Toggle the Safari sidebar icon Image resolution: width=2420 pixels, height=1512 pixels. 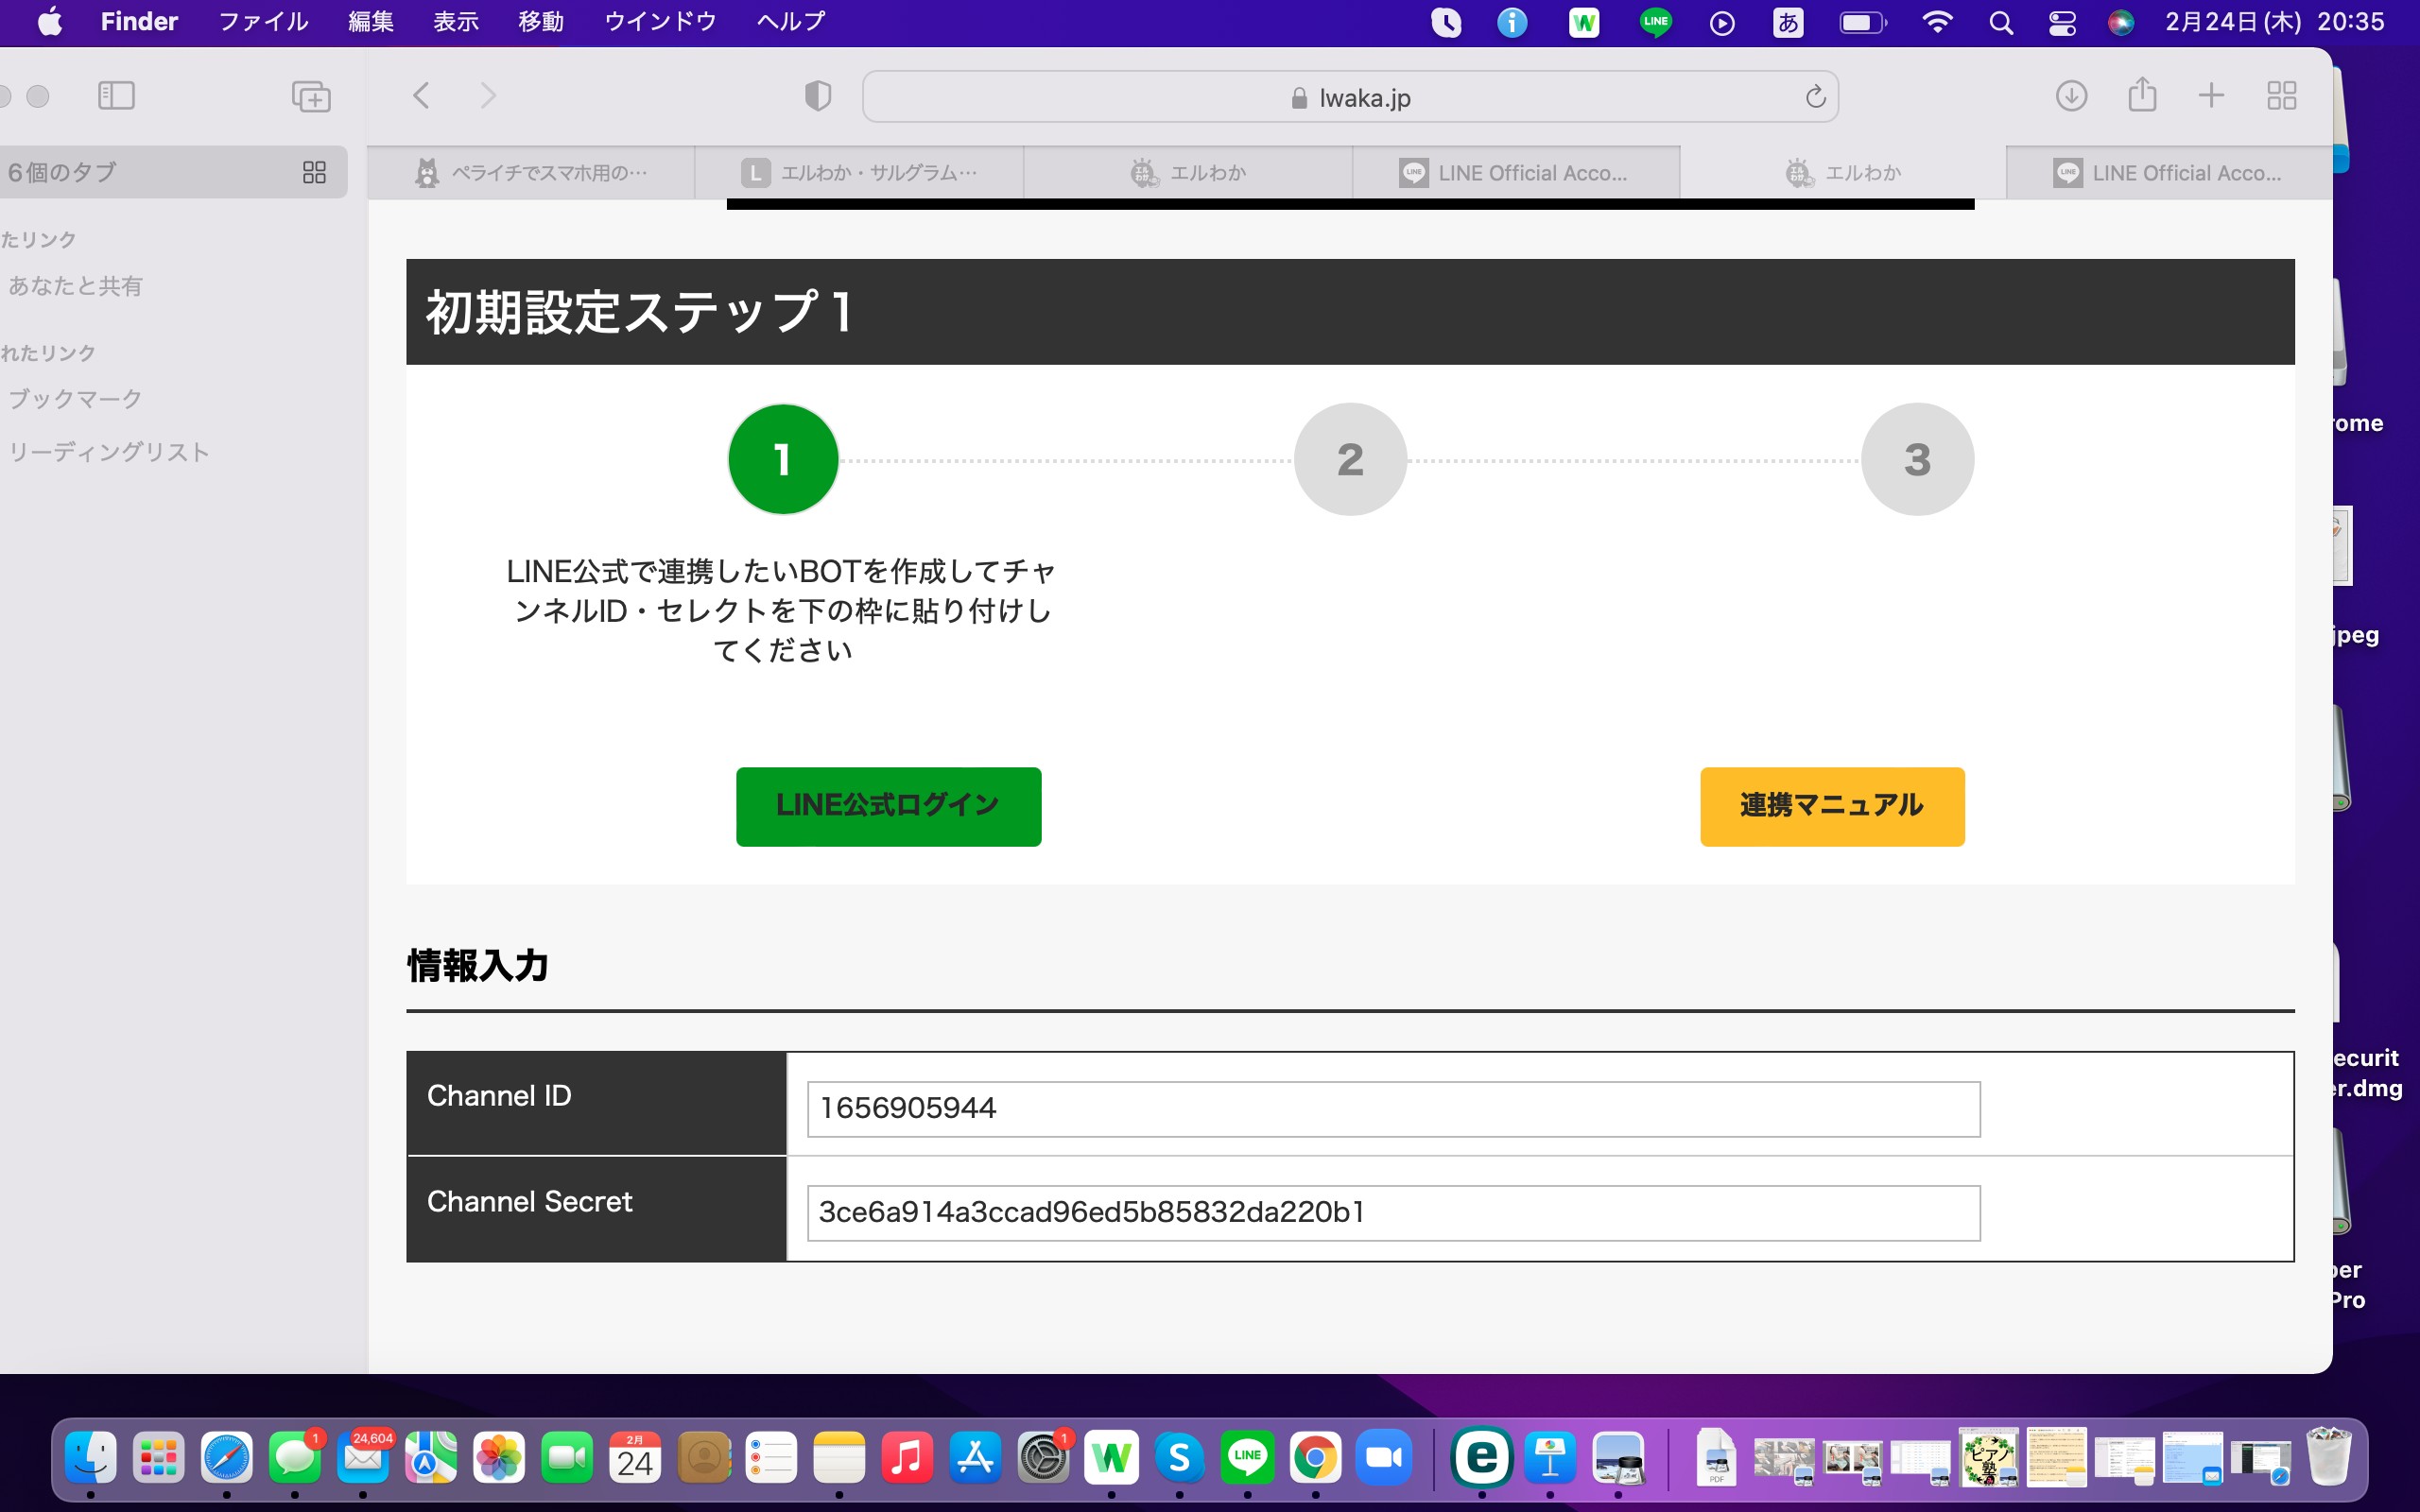click(116, 96)
